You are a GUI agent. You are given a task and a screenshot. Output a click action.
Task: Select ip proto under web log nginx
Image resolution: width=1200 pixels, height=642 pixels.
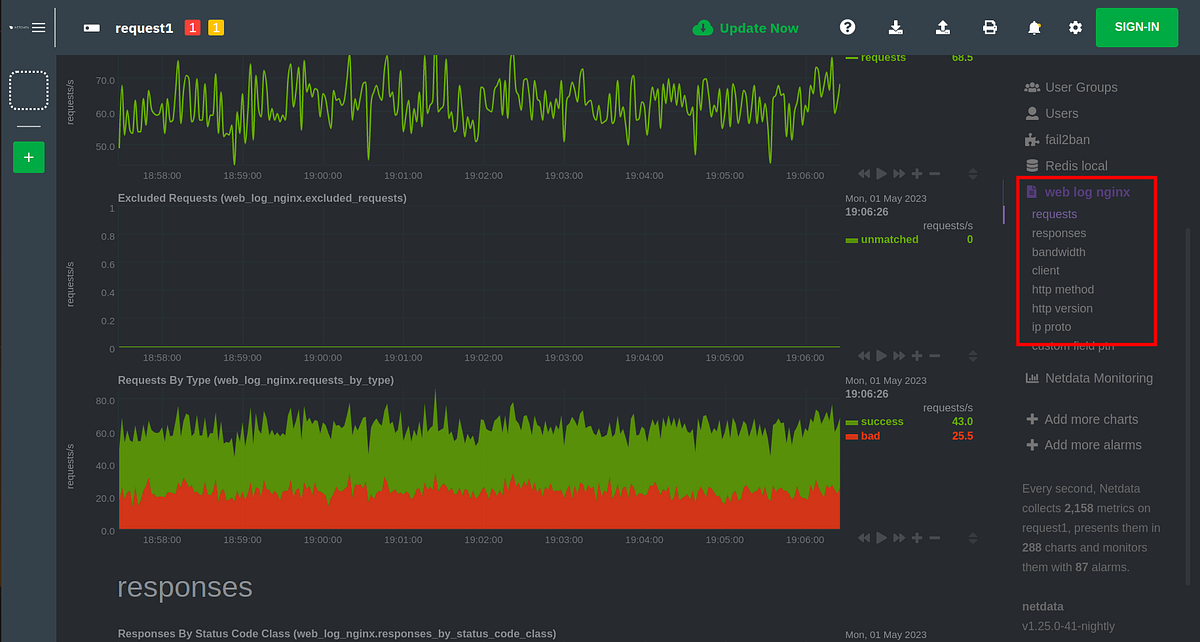(1050, 326)
